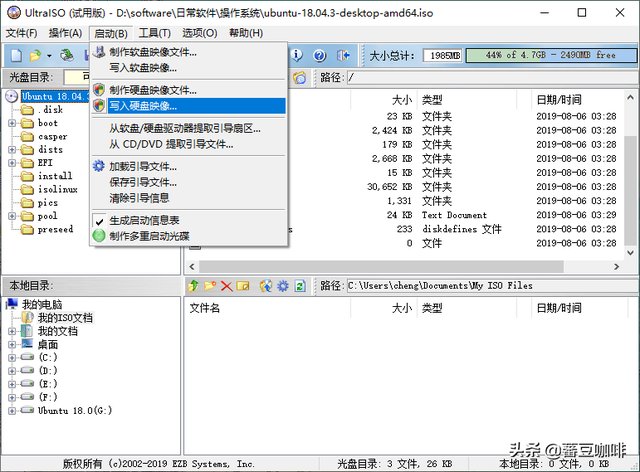
Task: Open the 操作(A) menu
Action: coord(65,33)
